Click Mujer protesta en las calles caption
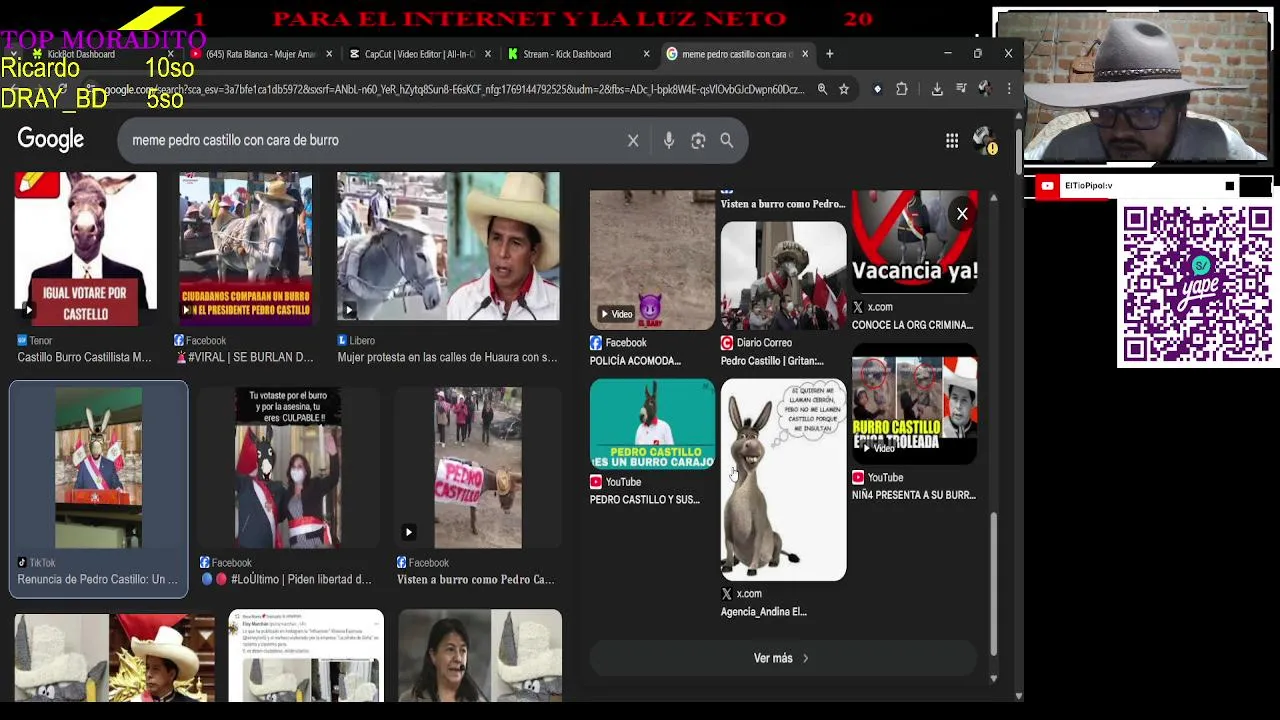 coord(447,357)
